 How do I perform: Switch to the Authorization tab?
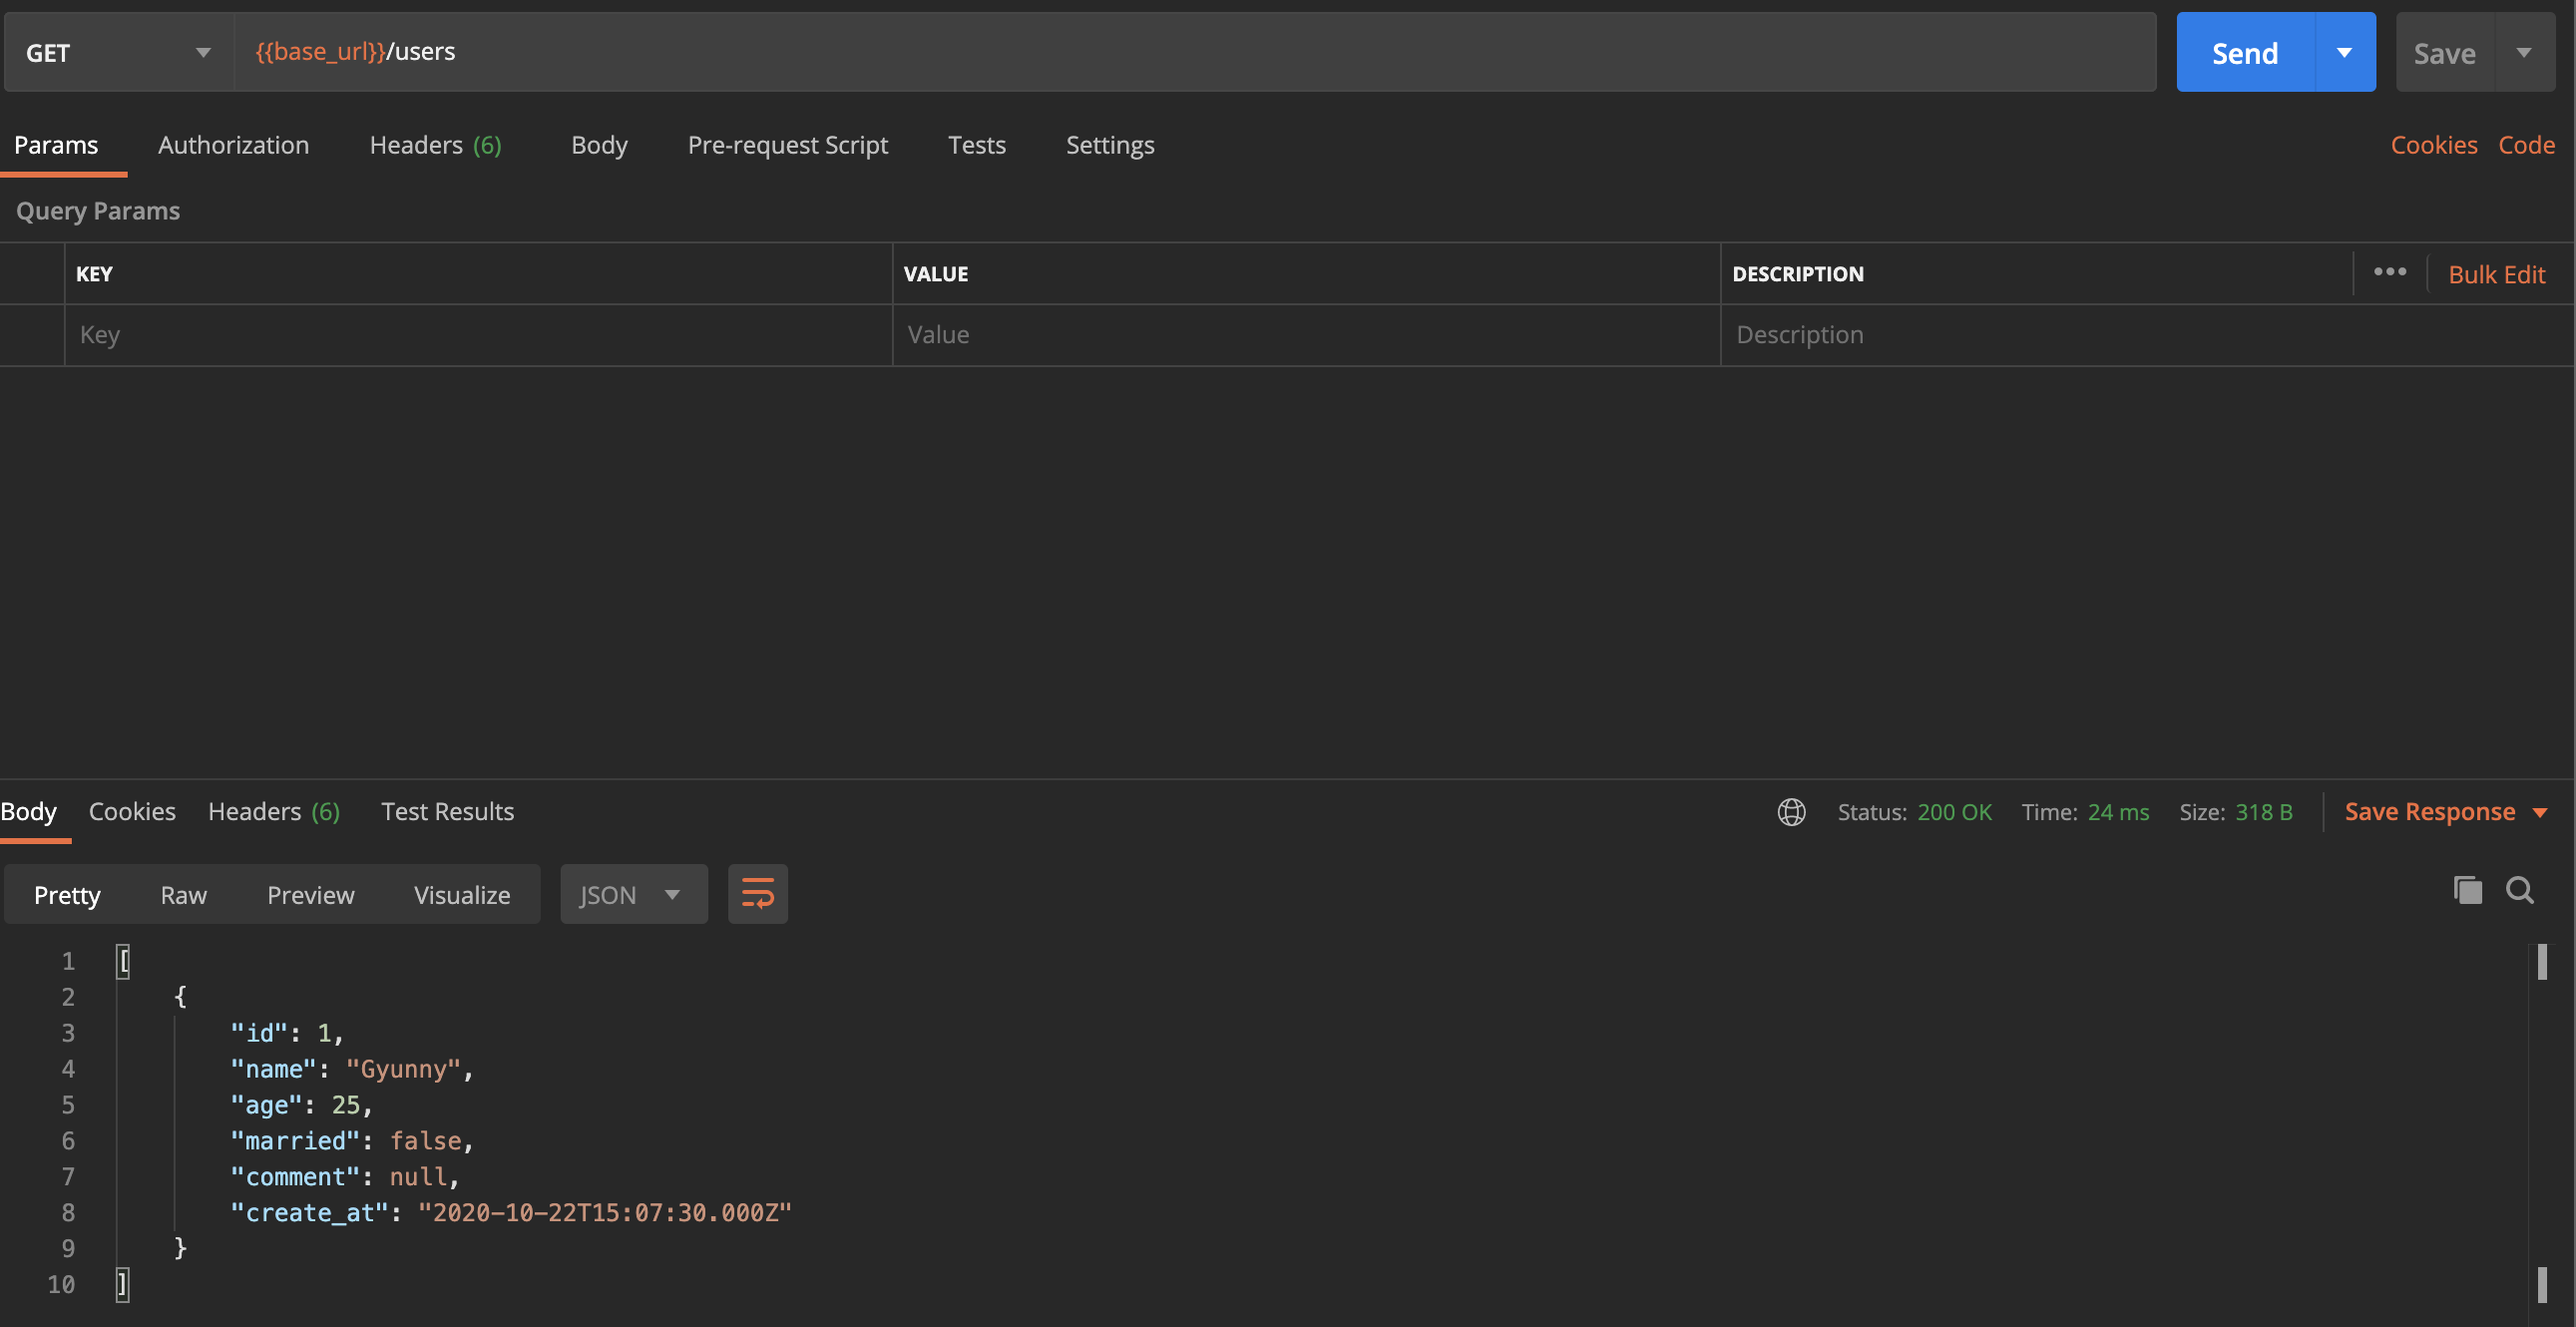coord(233,145)
